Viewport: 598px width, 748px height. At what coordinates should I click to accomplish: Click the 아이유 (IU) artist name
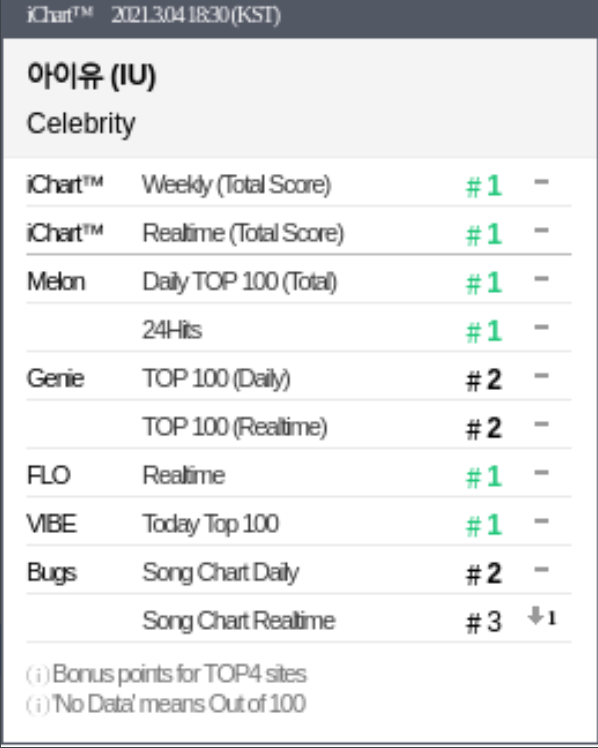click(x=91, y=75)
